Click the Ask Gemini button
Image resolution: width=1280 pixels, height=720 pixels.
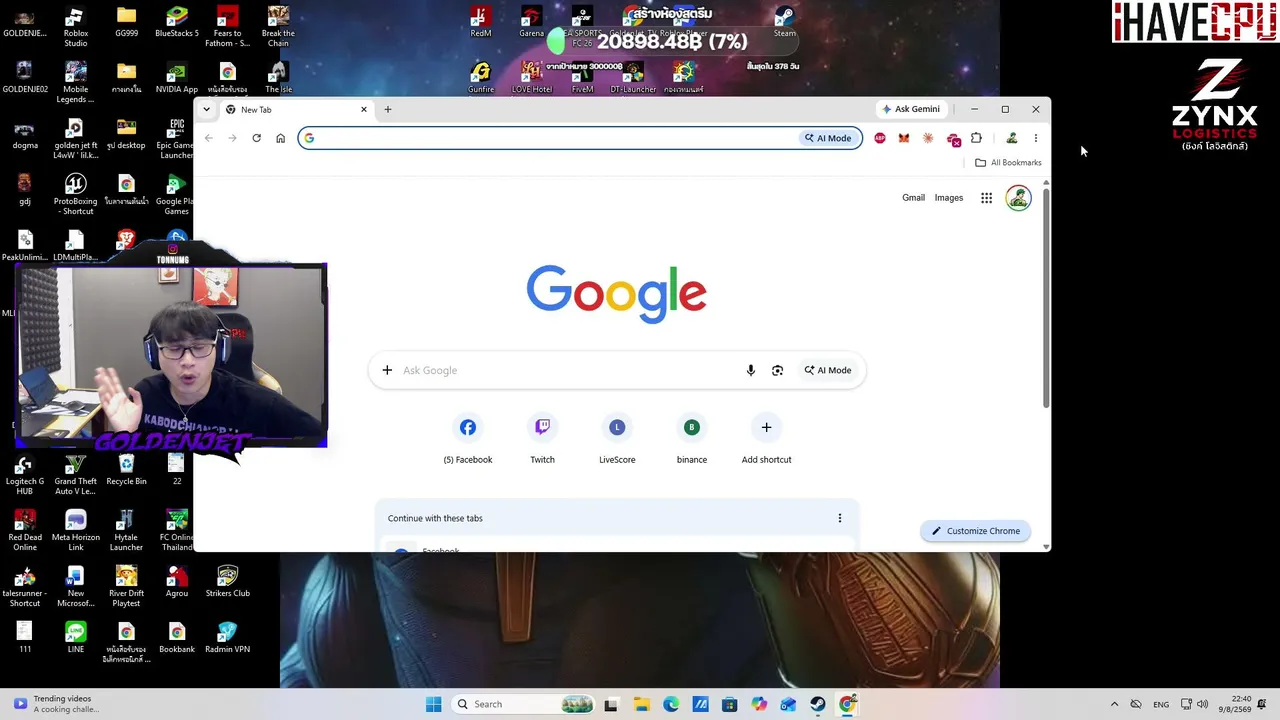pos(911,109)
